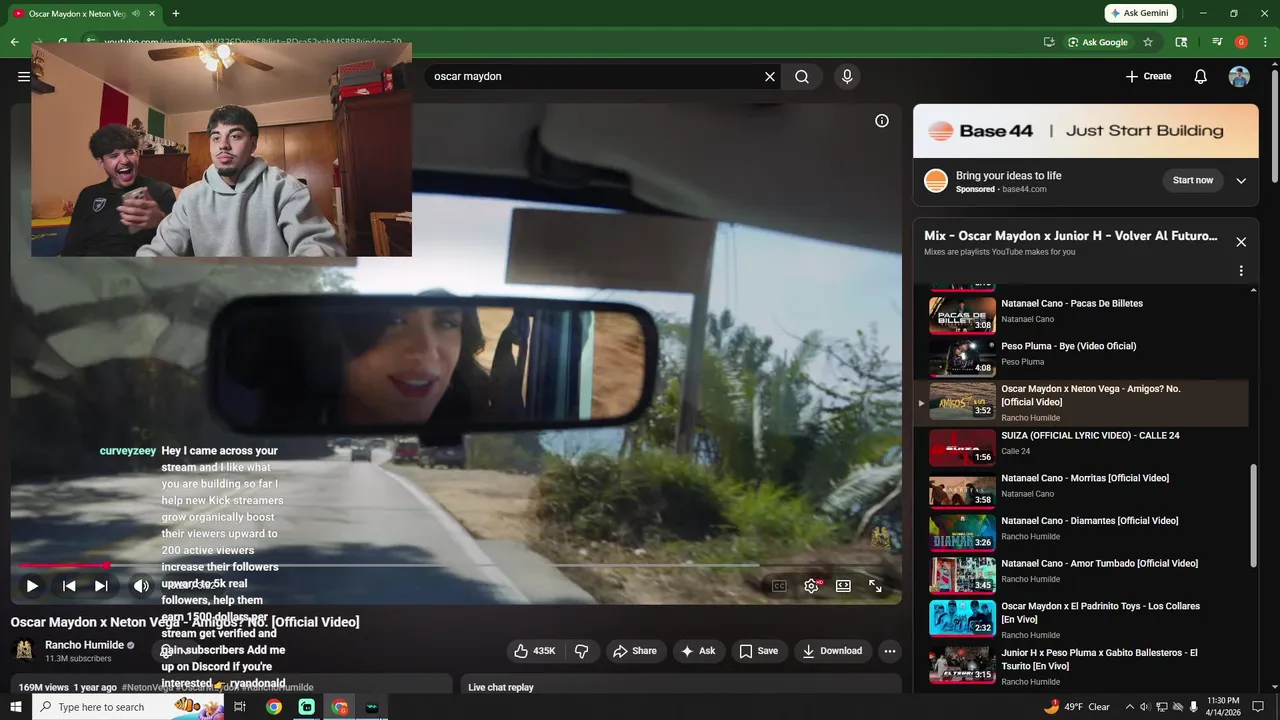
Task: Save video to a playlist
Action: point(759,651)
